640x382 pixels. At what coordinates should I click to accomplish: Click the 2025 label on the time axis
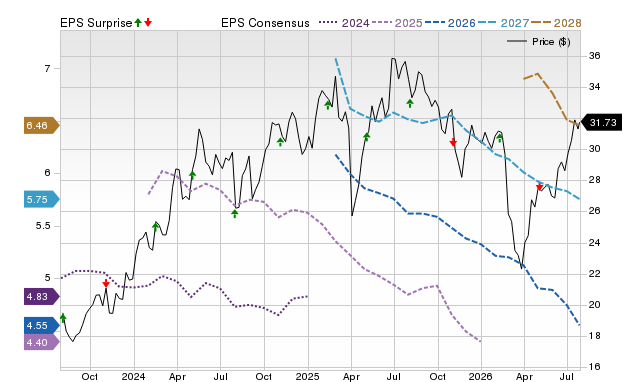tap(307, 376)
